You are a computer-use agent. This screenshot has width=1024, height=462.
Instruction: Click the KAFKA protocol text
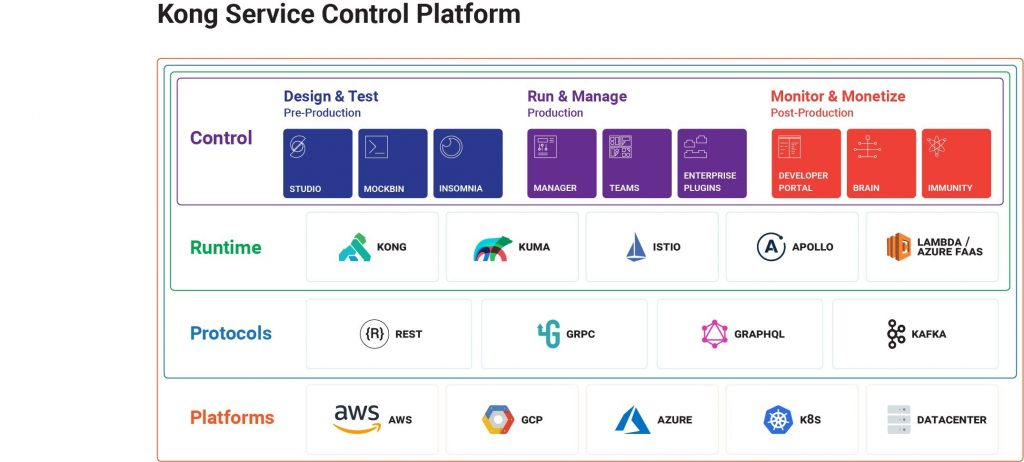[929, 334]
